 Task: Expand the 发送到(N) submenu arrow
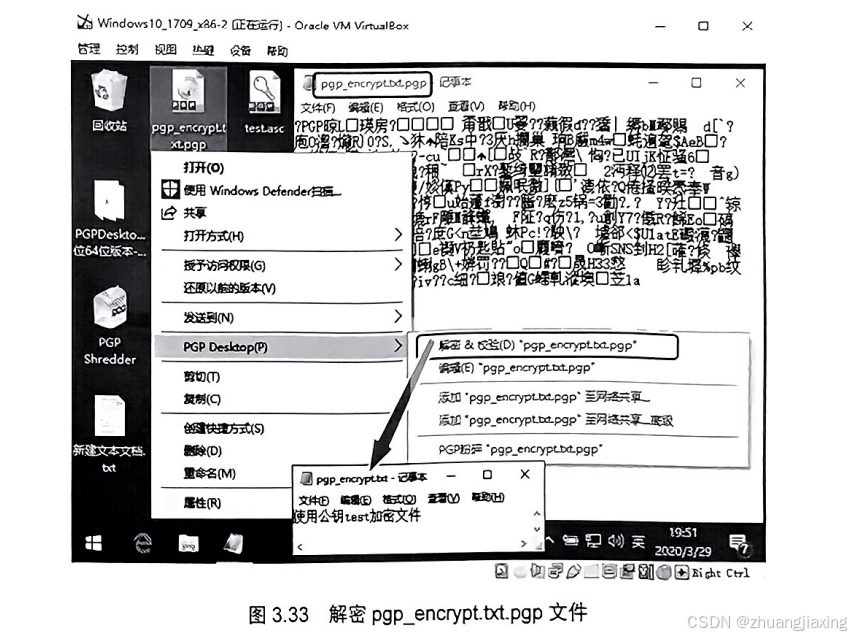pos(398,316)
